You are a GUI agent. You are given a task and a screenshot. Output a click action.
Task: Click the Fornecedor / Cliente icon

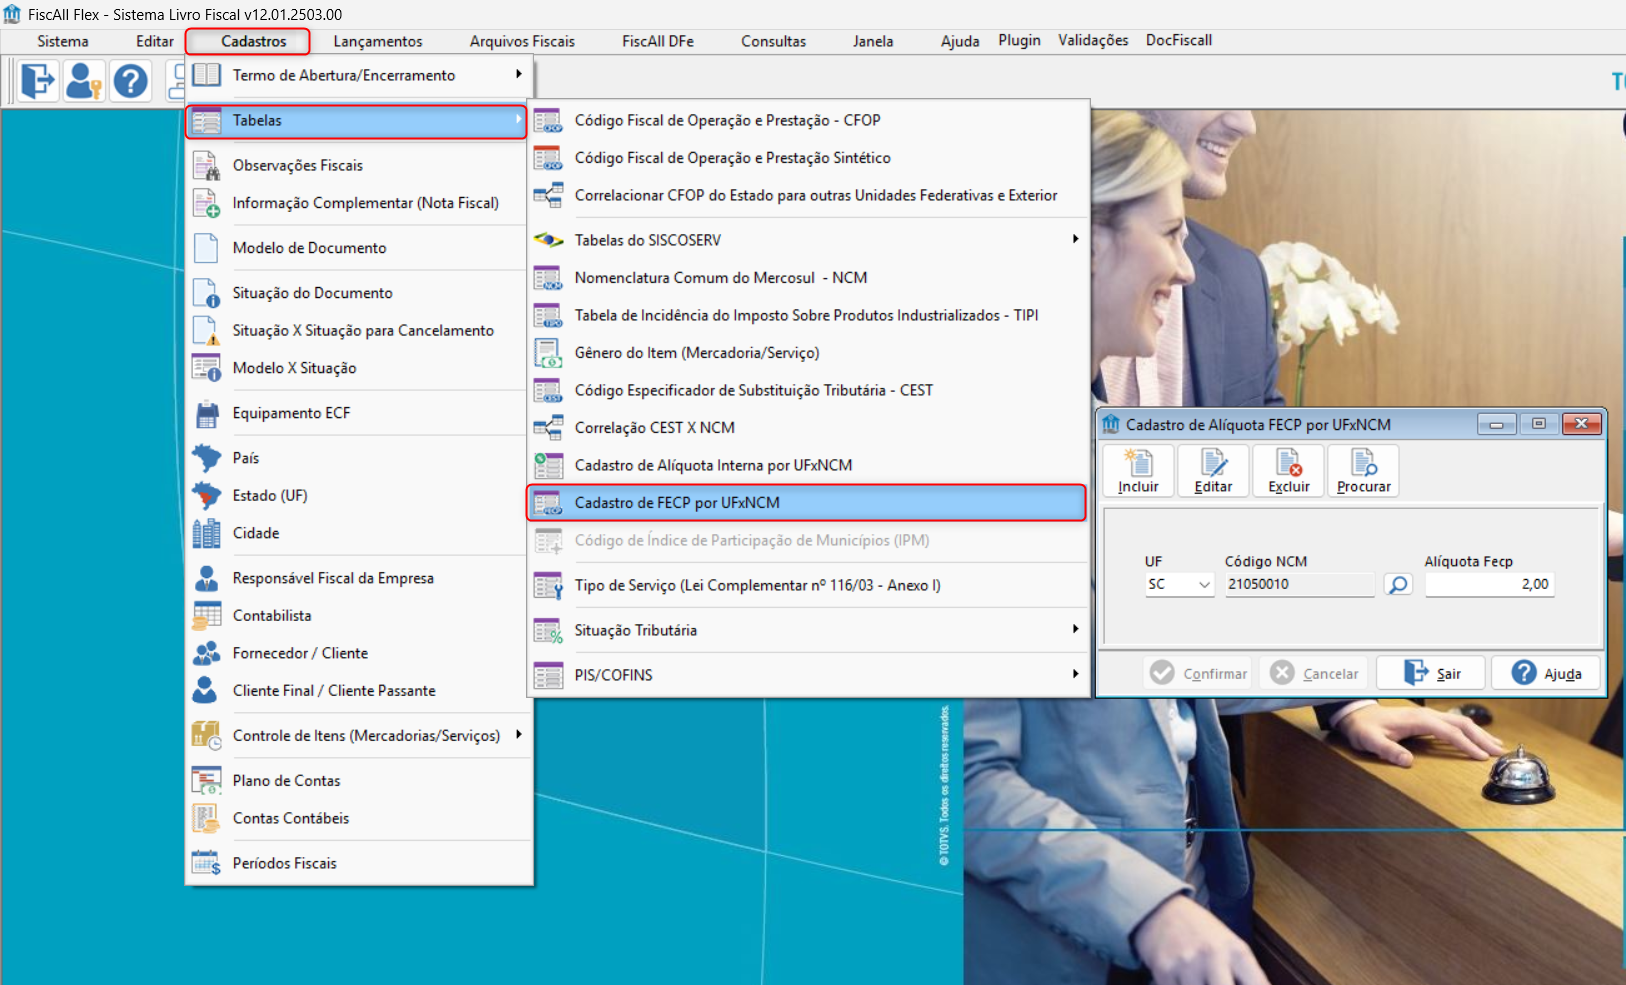[207, 653]
